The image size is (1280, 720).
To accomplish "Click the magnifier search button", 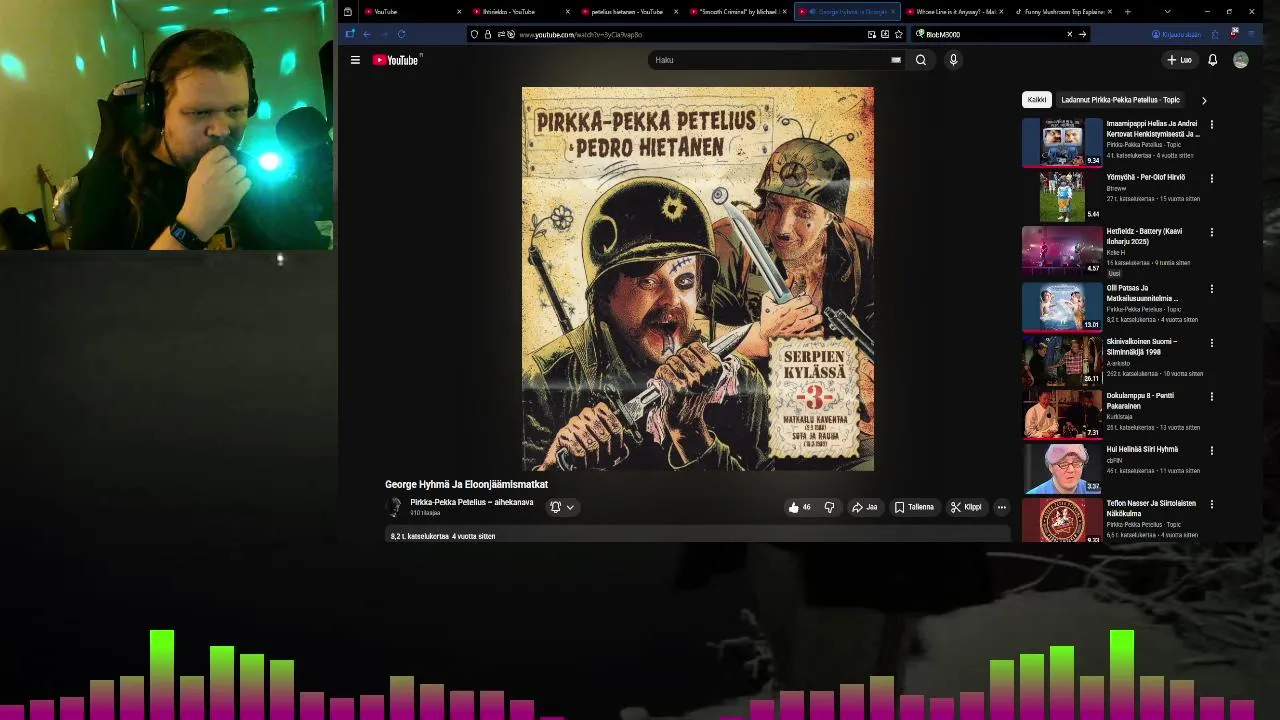I will [x=921, y=60].
